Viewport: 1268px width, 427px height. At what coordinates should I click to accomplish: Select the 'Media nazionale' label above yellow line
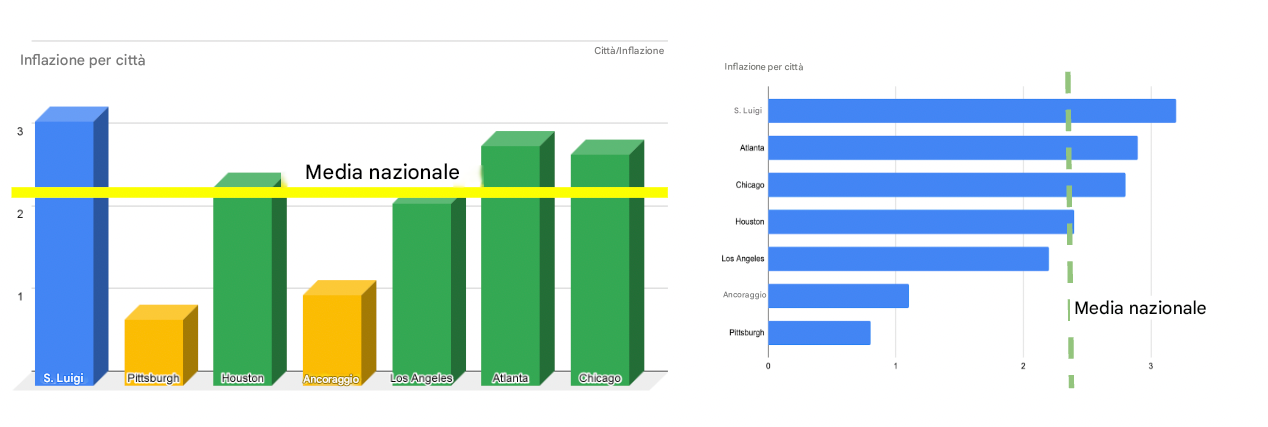pos(382,172)
